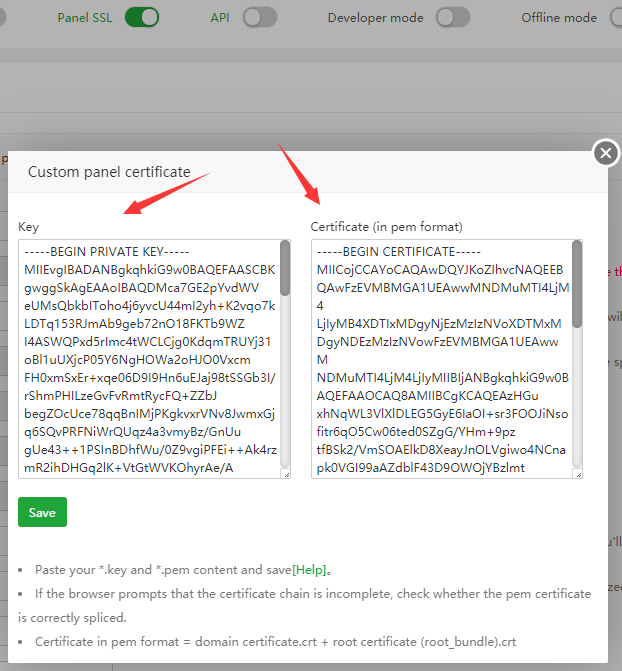622x671 pixels.
Task: Click the API label text
Action: [220, 18]
